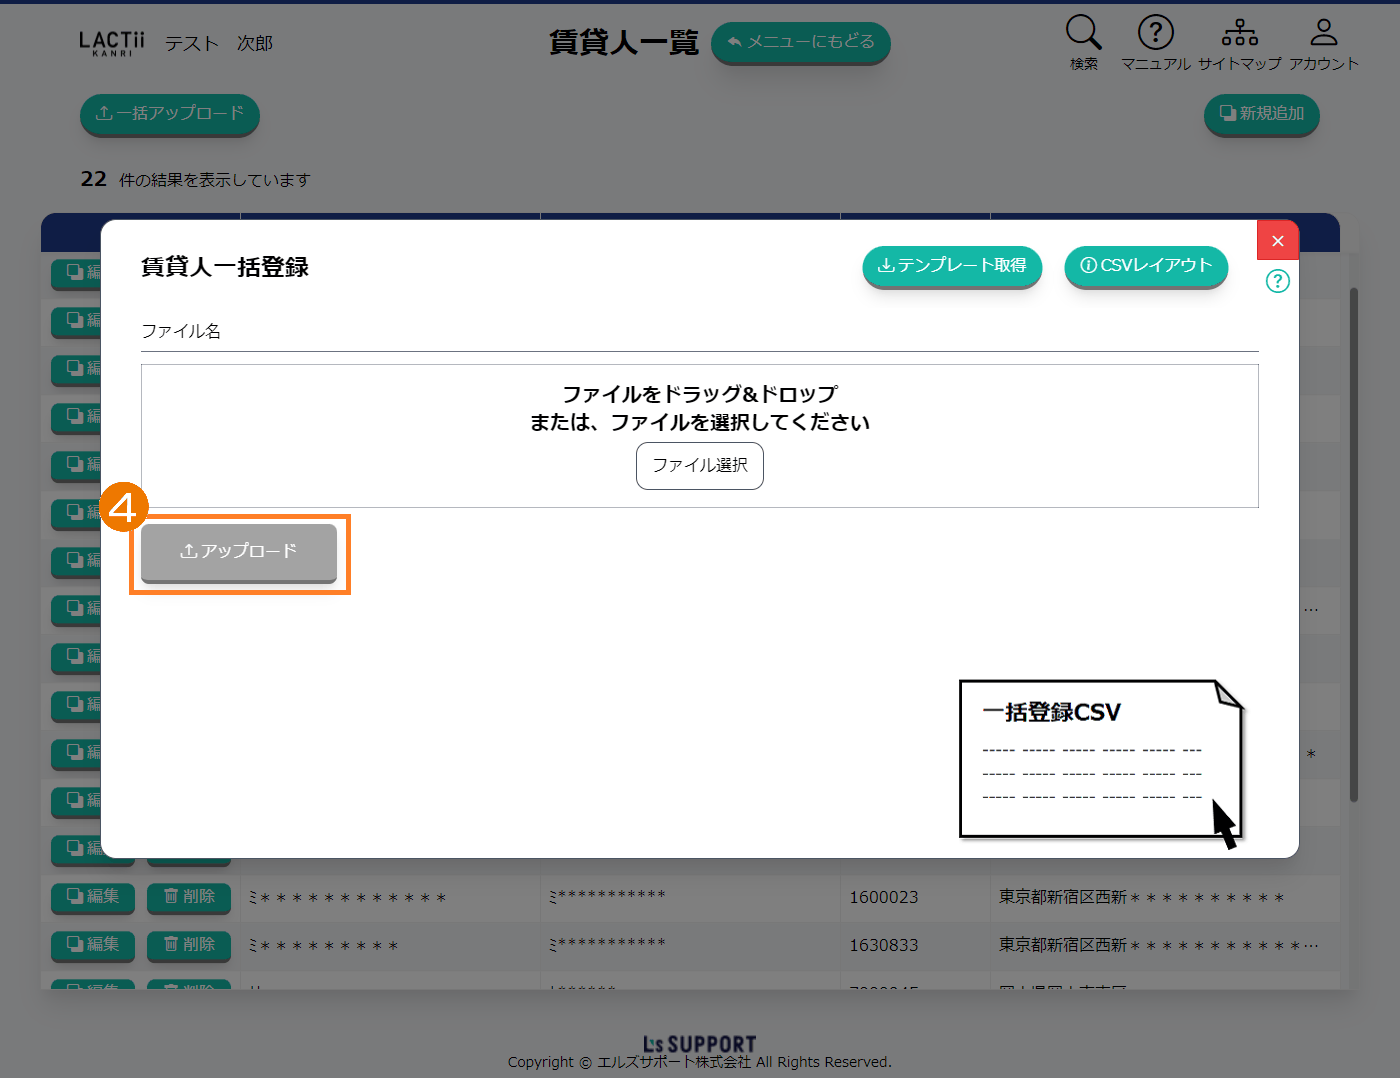Click the green question mark help icon

[1277, 281]
